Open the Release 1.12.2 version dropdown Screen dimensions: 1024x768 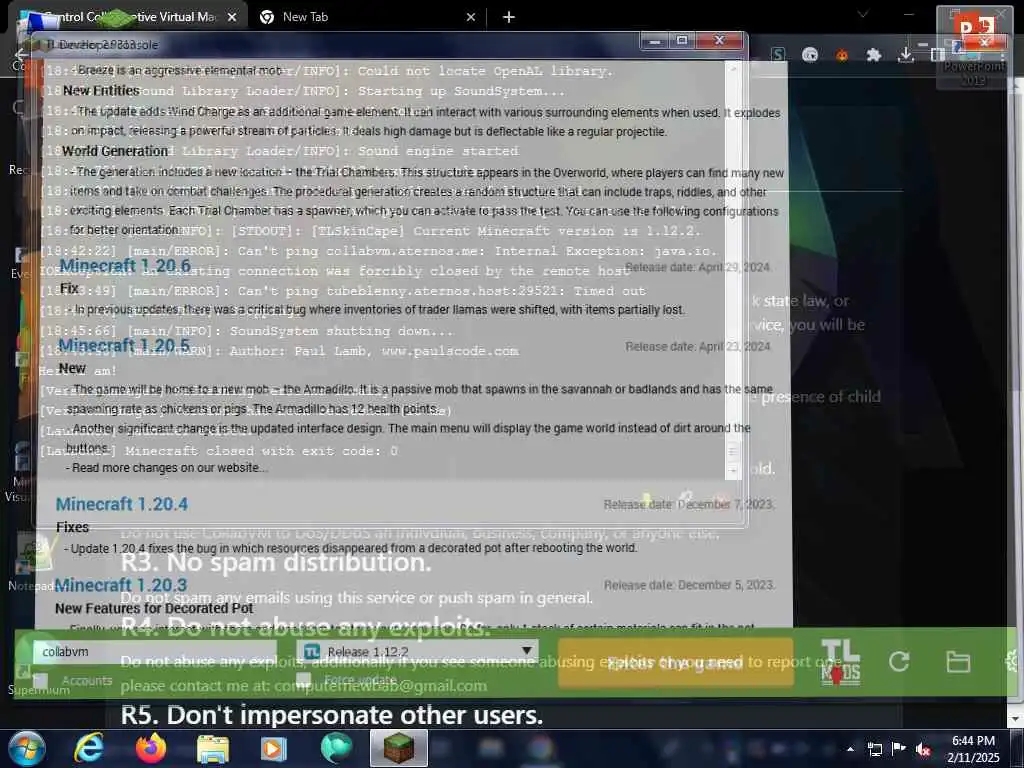pos(418,652)
